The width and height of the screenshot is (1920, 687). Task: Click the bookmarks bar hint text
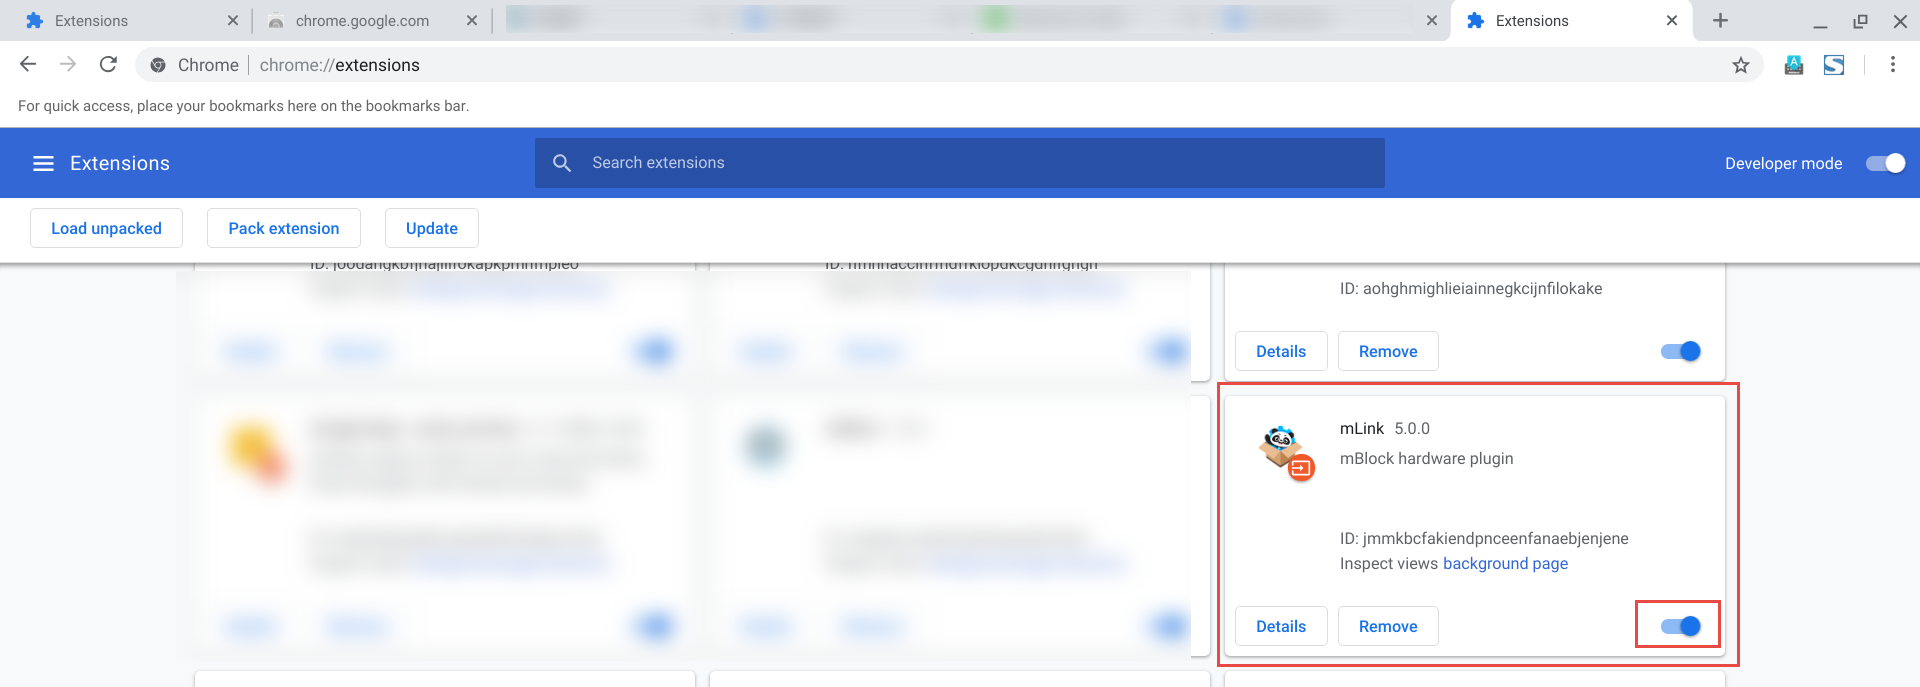(x=243, y=106)
